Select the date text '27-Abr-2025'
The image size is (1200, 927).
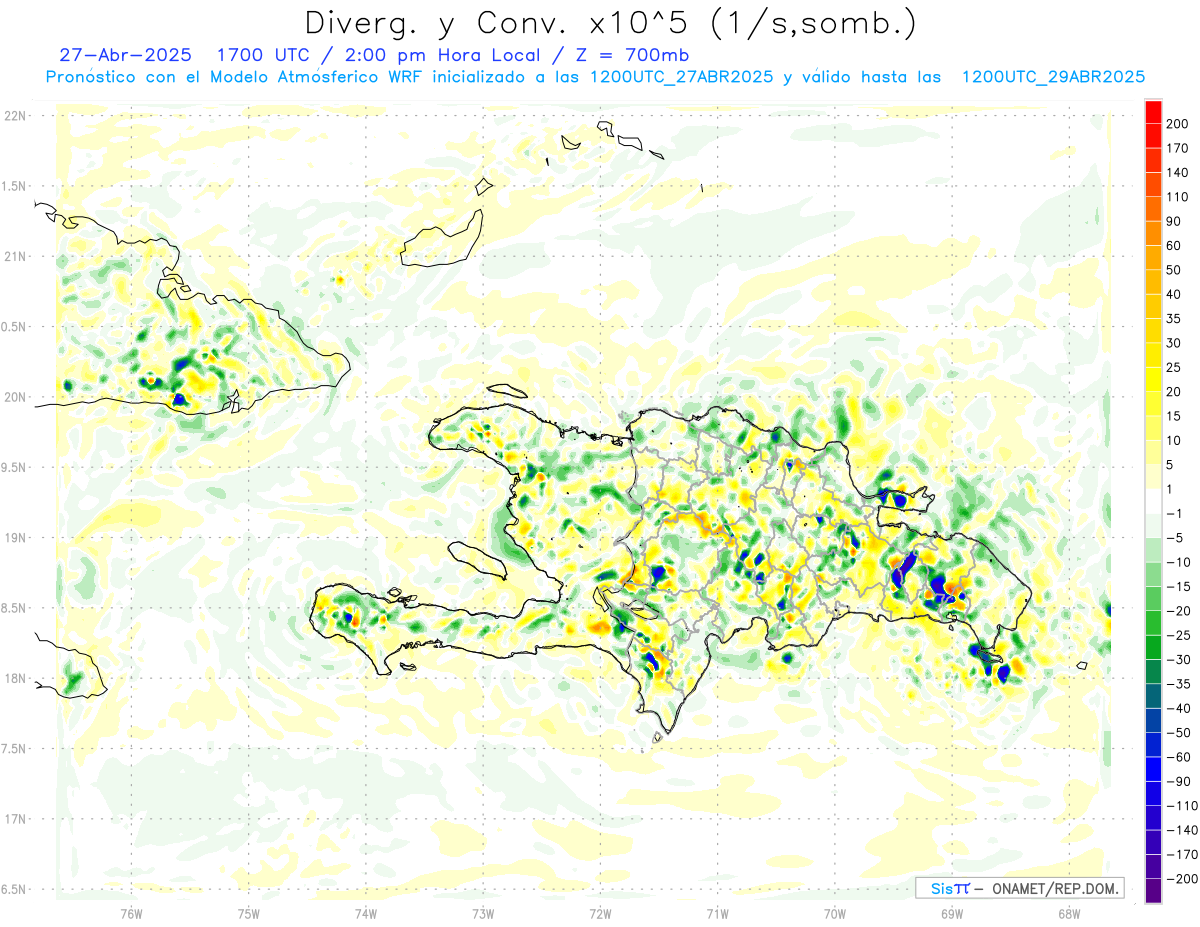point(125,55)
